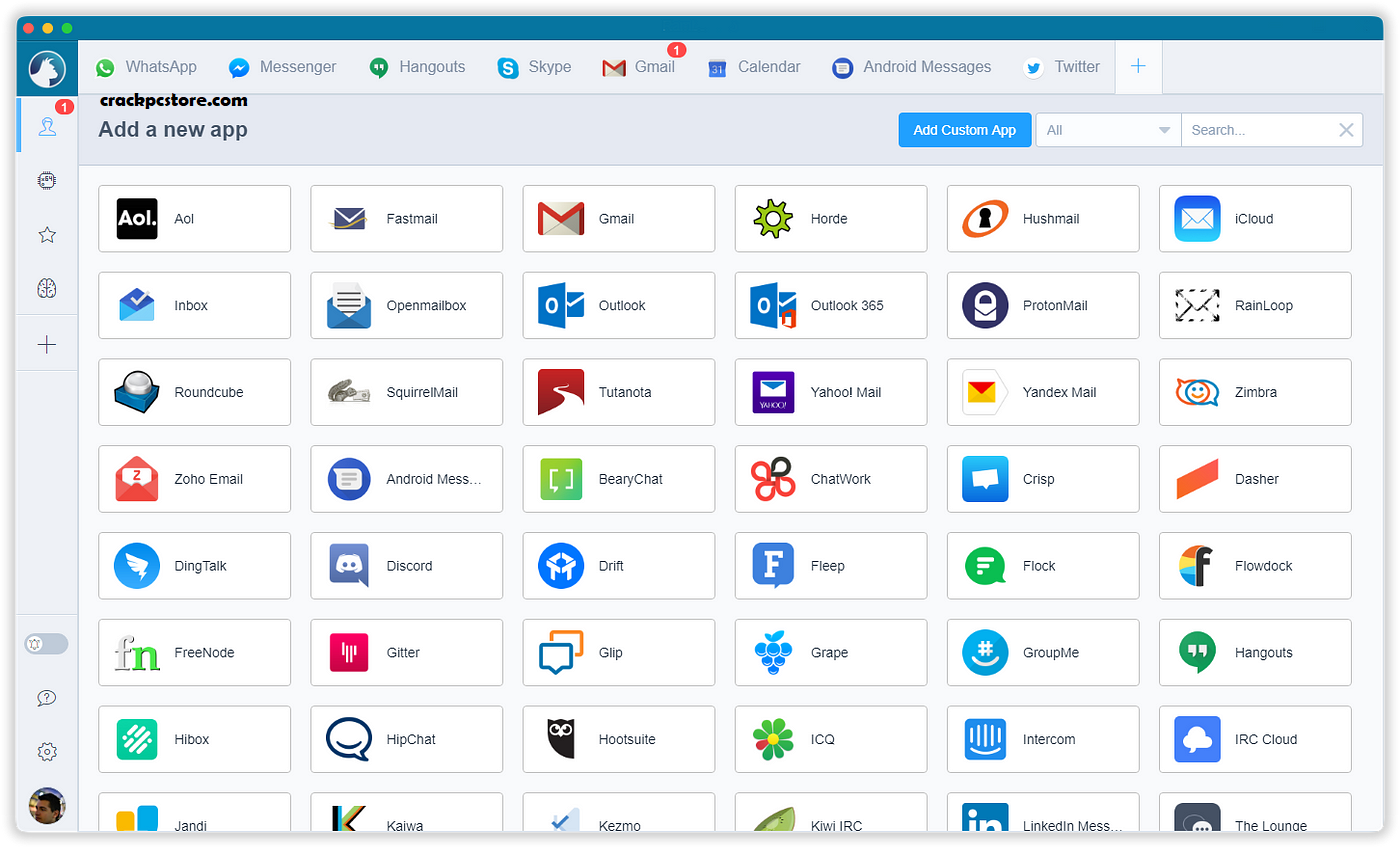Click the goat logo at top left
Image resolution: width=1400 pixels, height=848 pixels.
(47, 68)
